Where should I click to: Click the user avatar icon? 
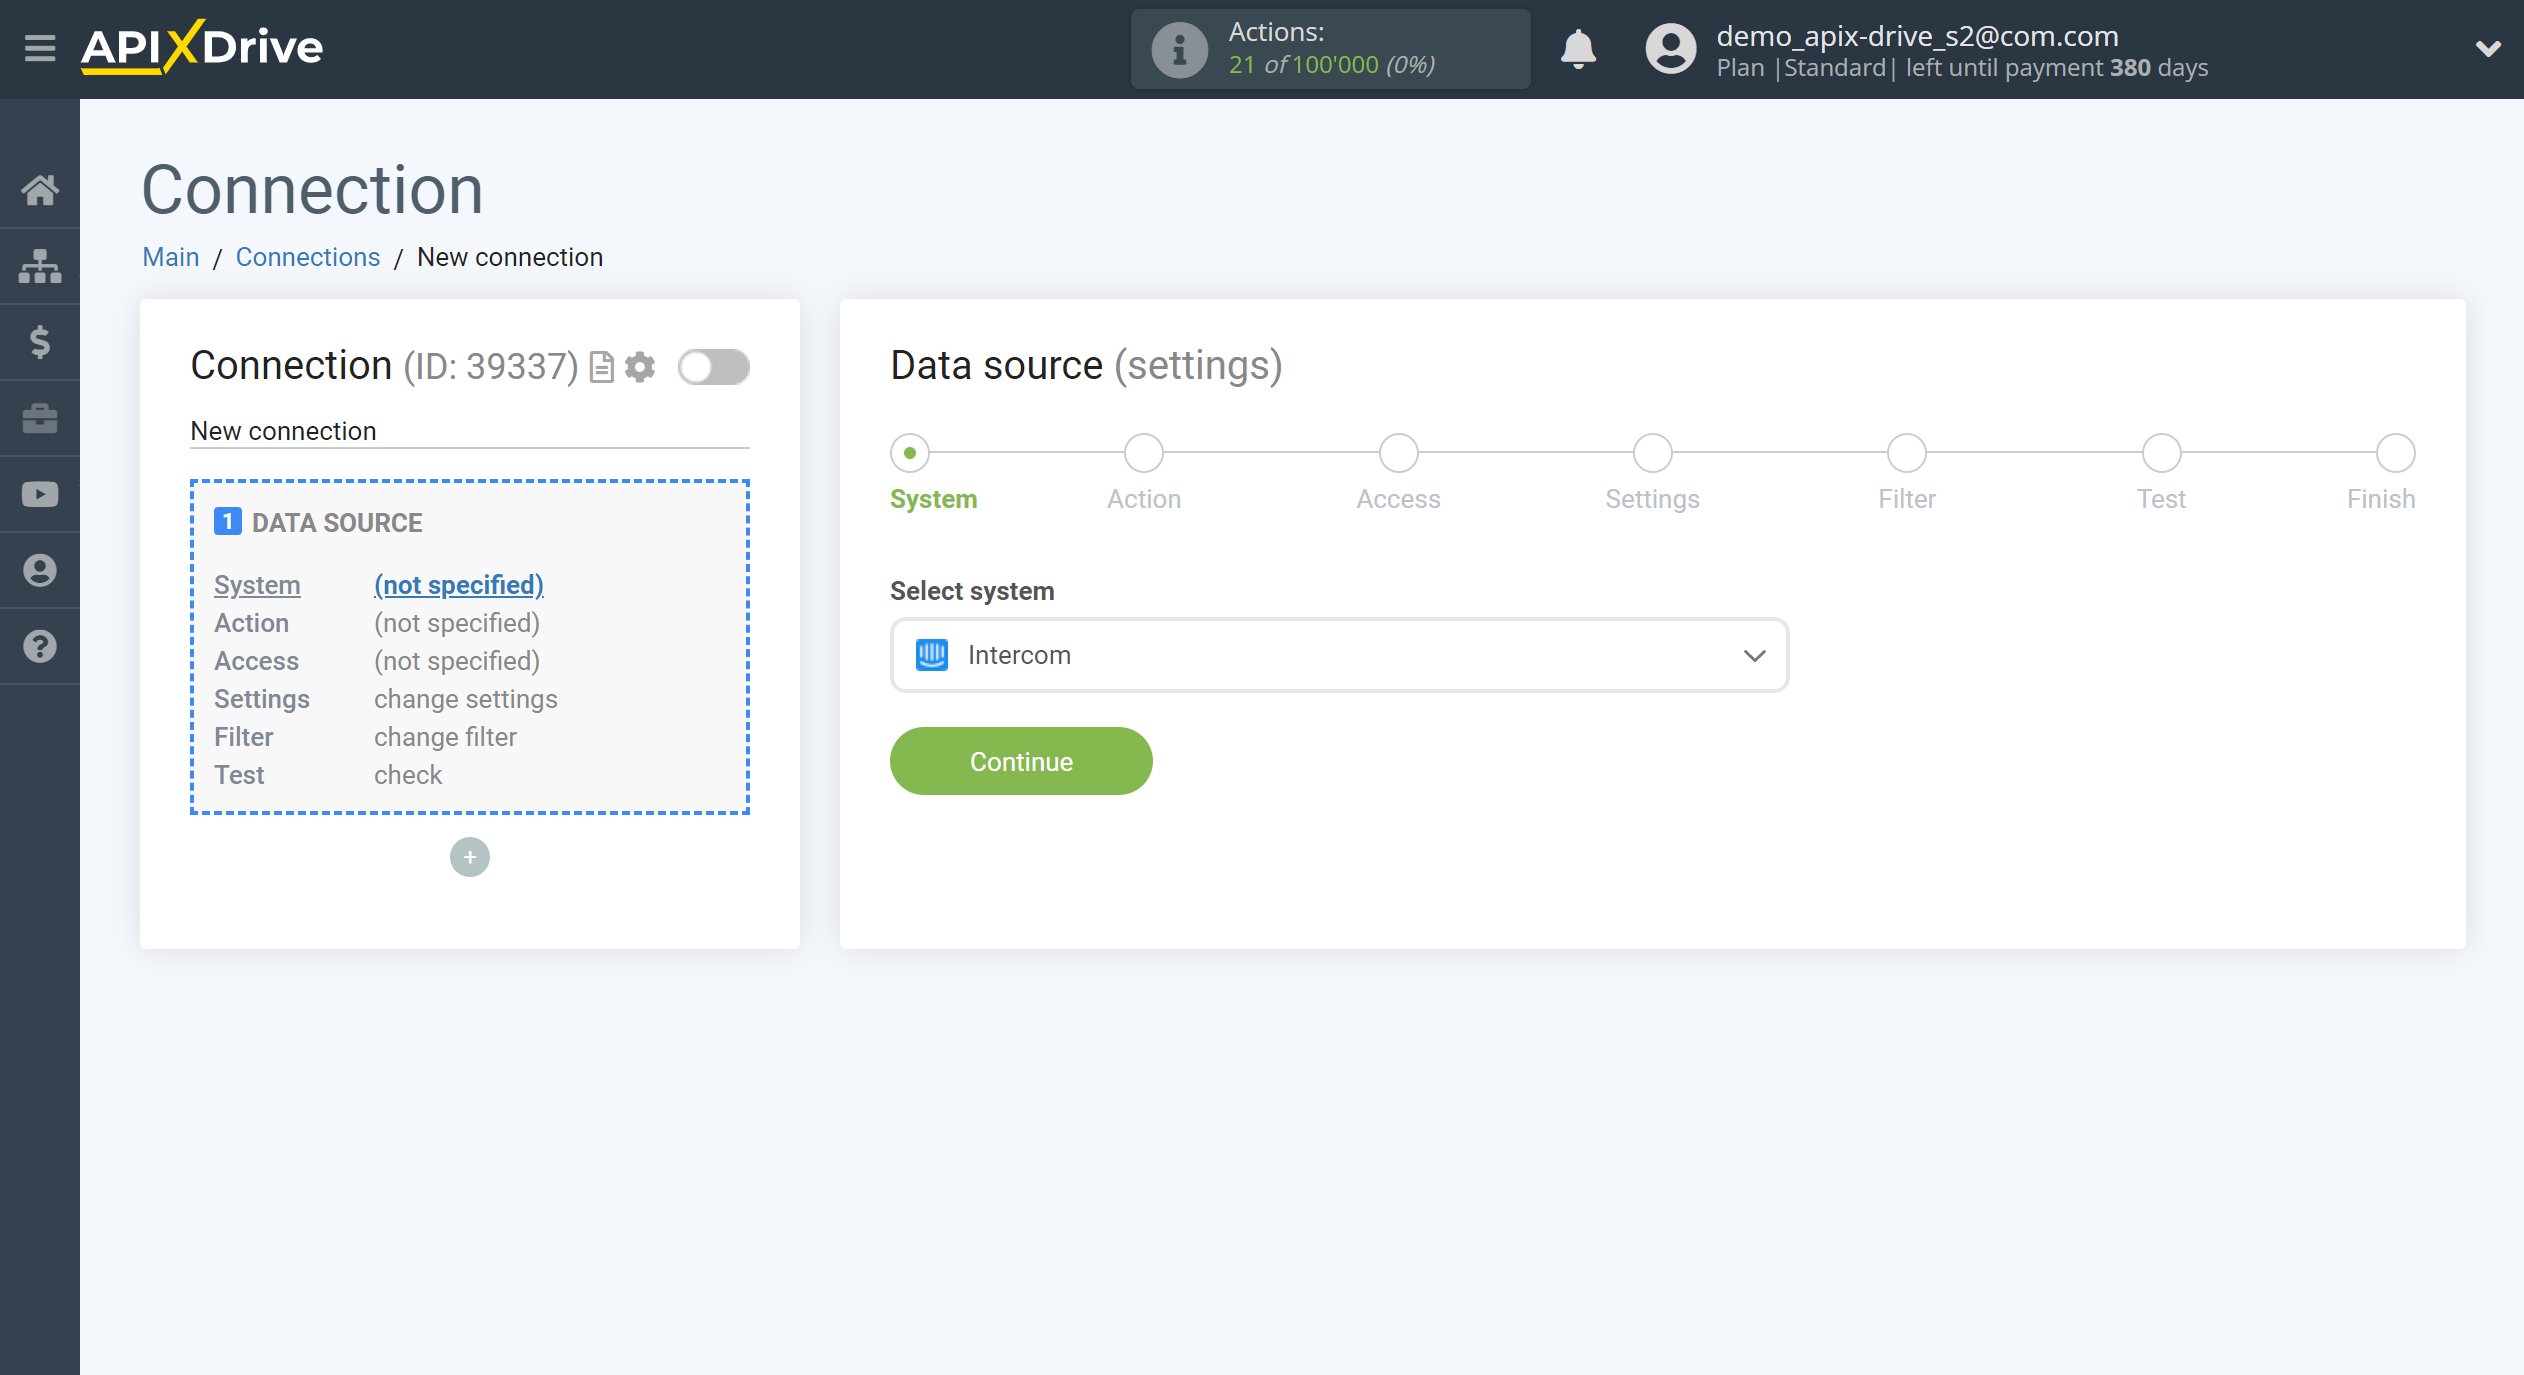coord(1671,49)
